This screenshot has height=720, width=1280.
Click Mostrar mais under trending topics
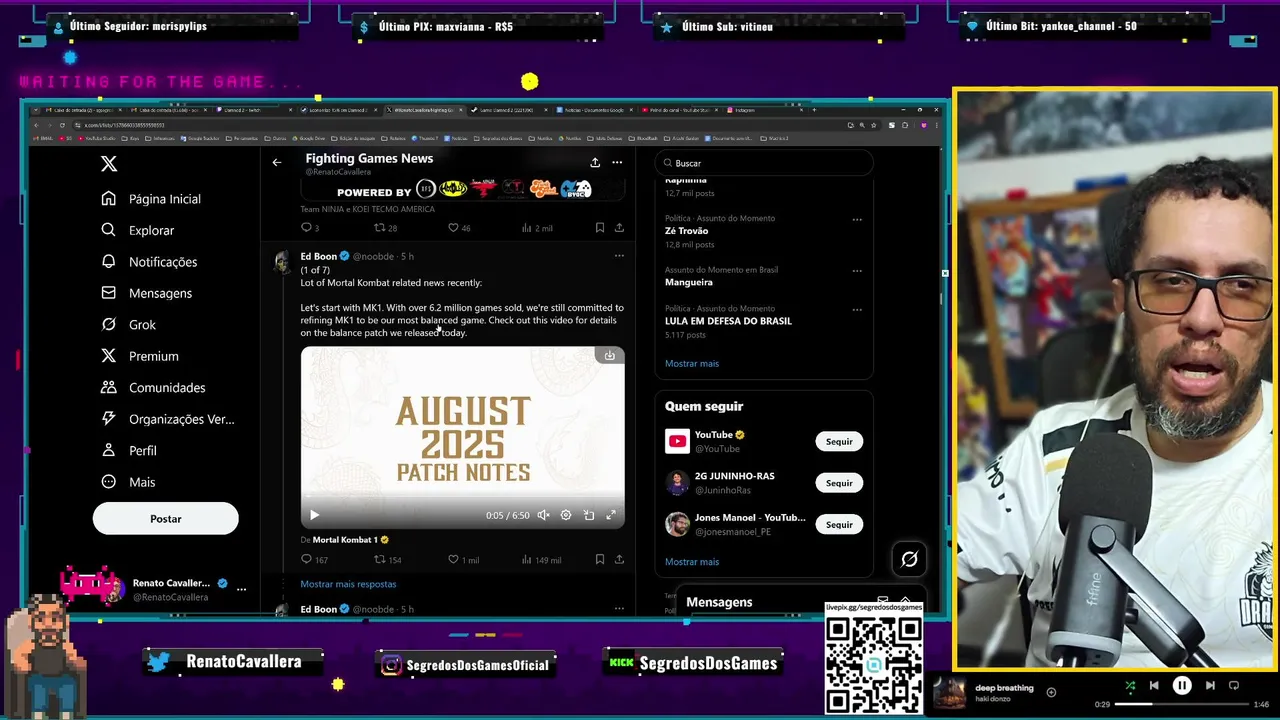click(x=692, y=364)
